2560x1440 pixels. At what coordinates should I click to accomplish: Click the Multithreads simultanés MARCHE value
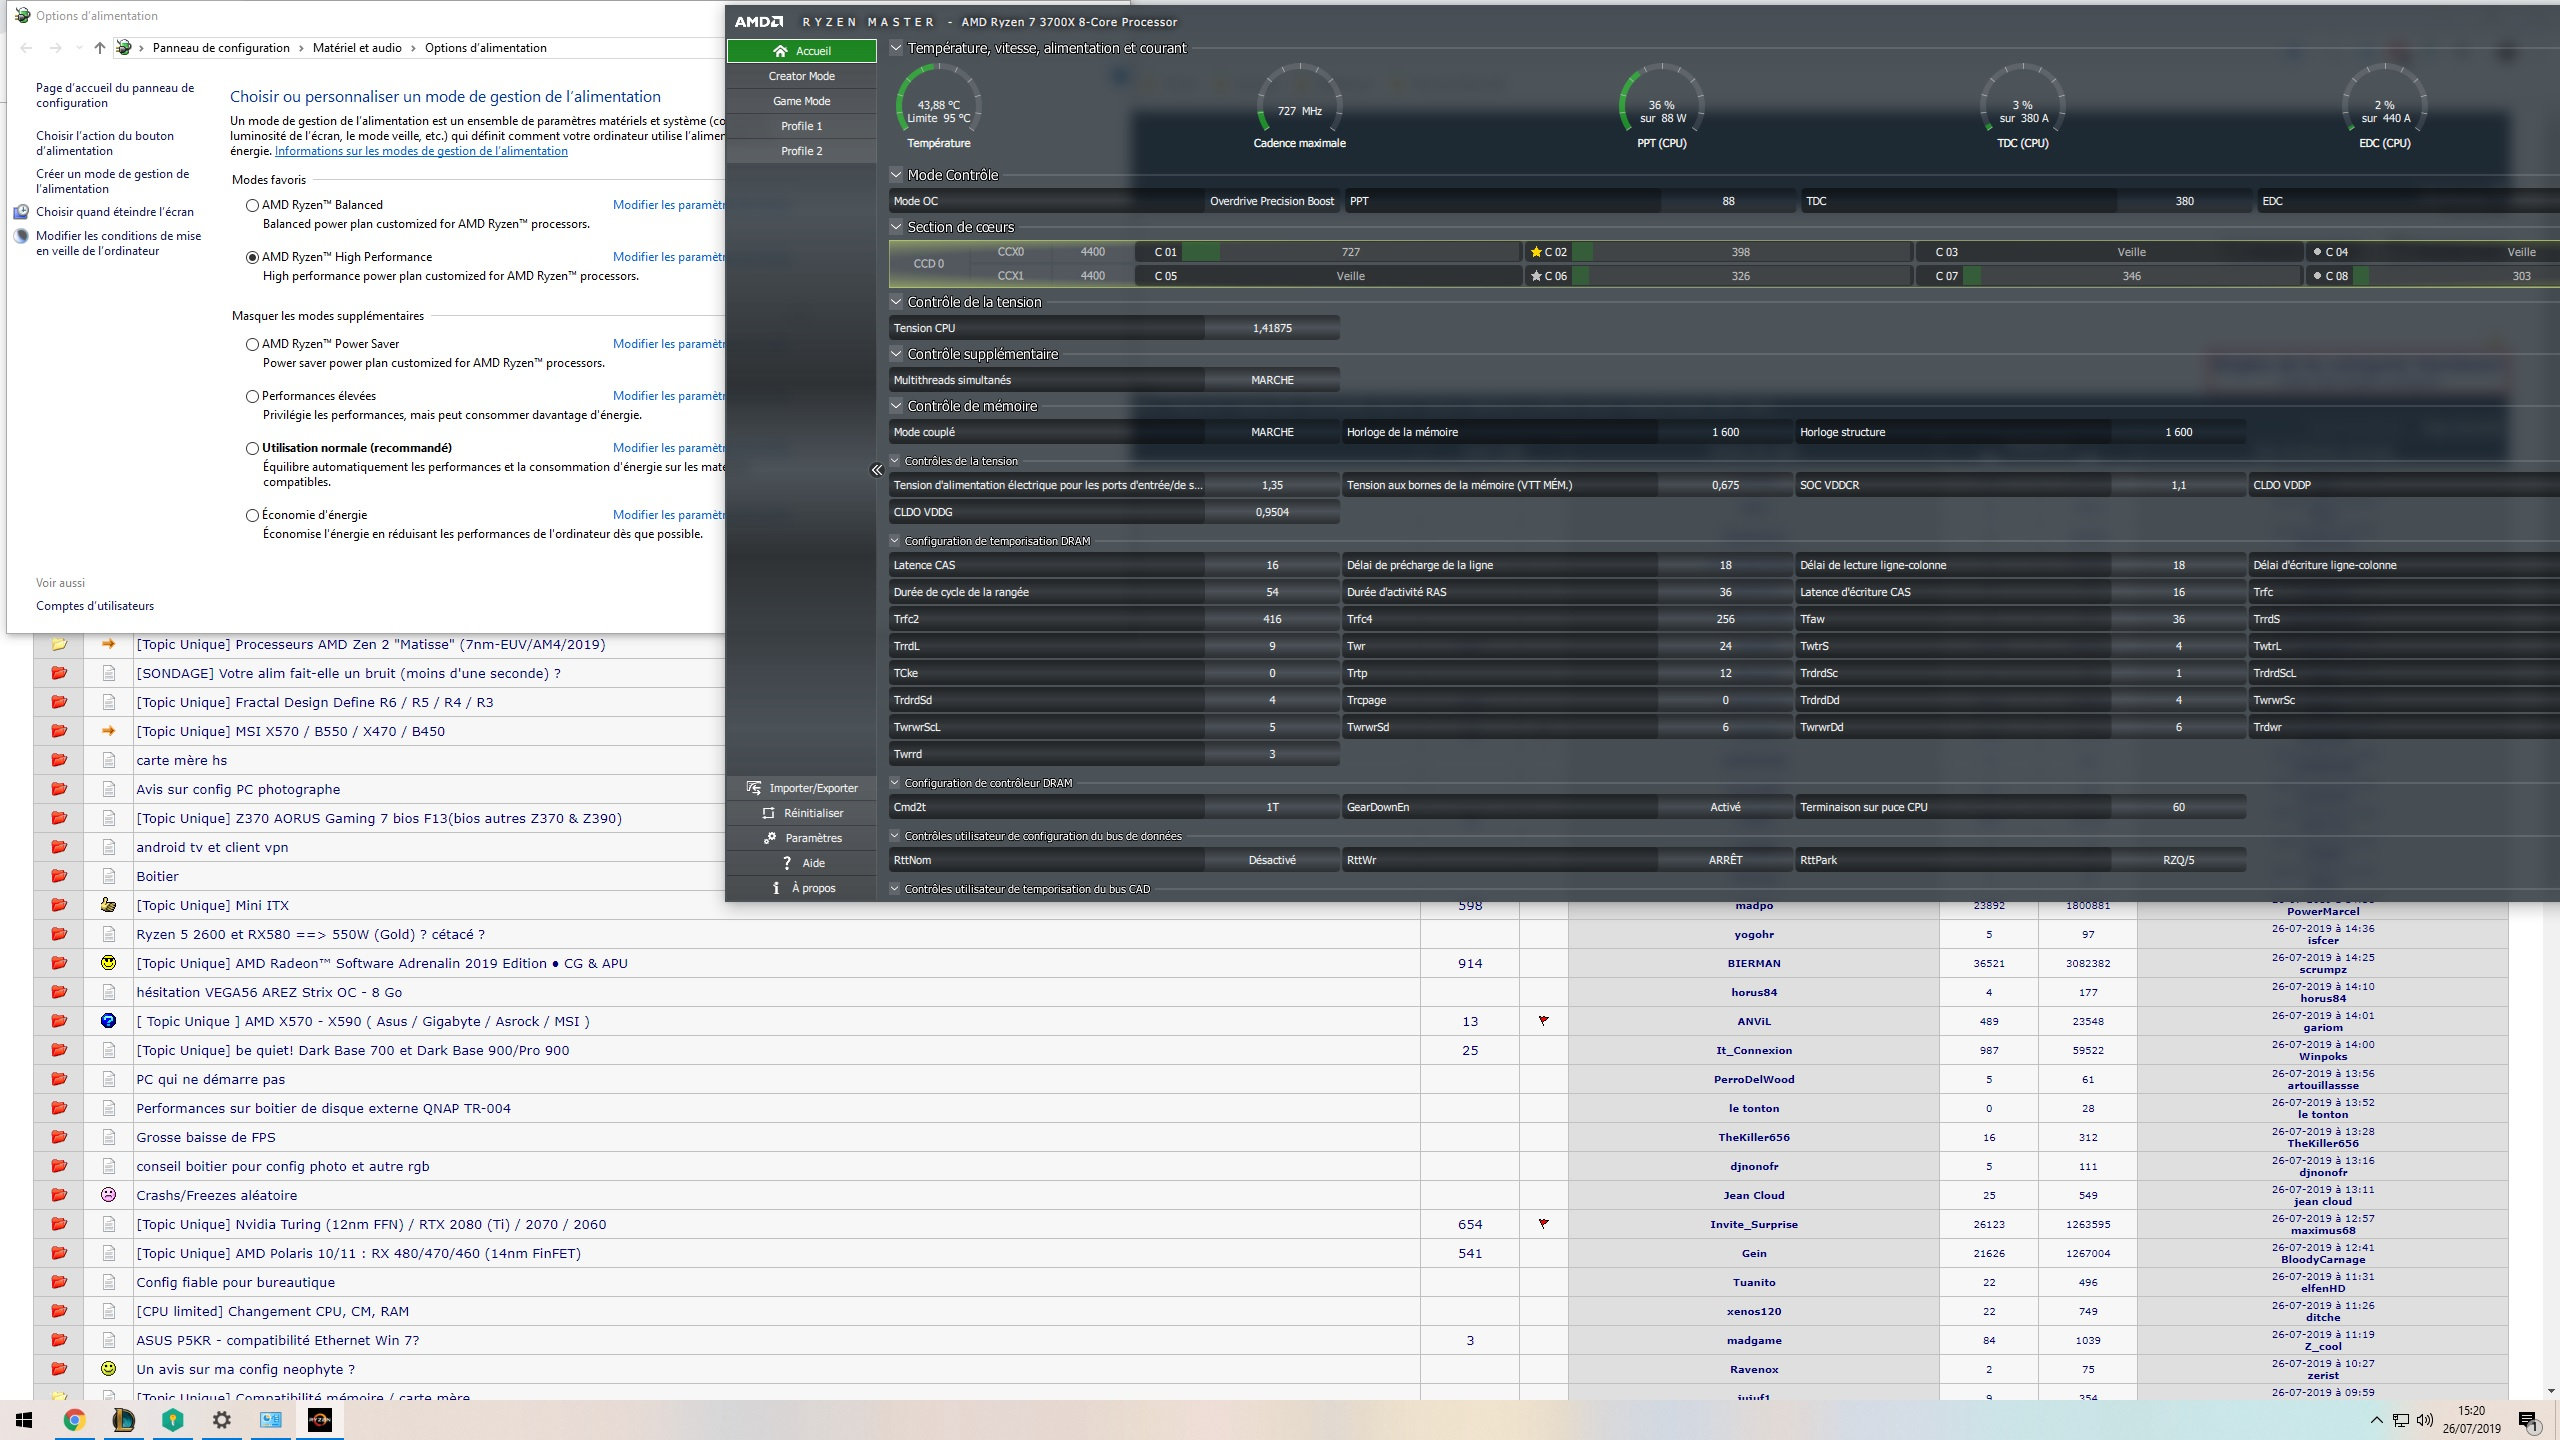click(1272, 380)
